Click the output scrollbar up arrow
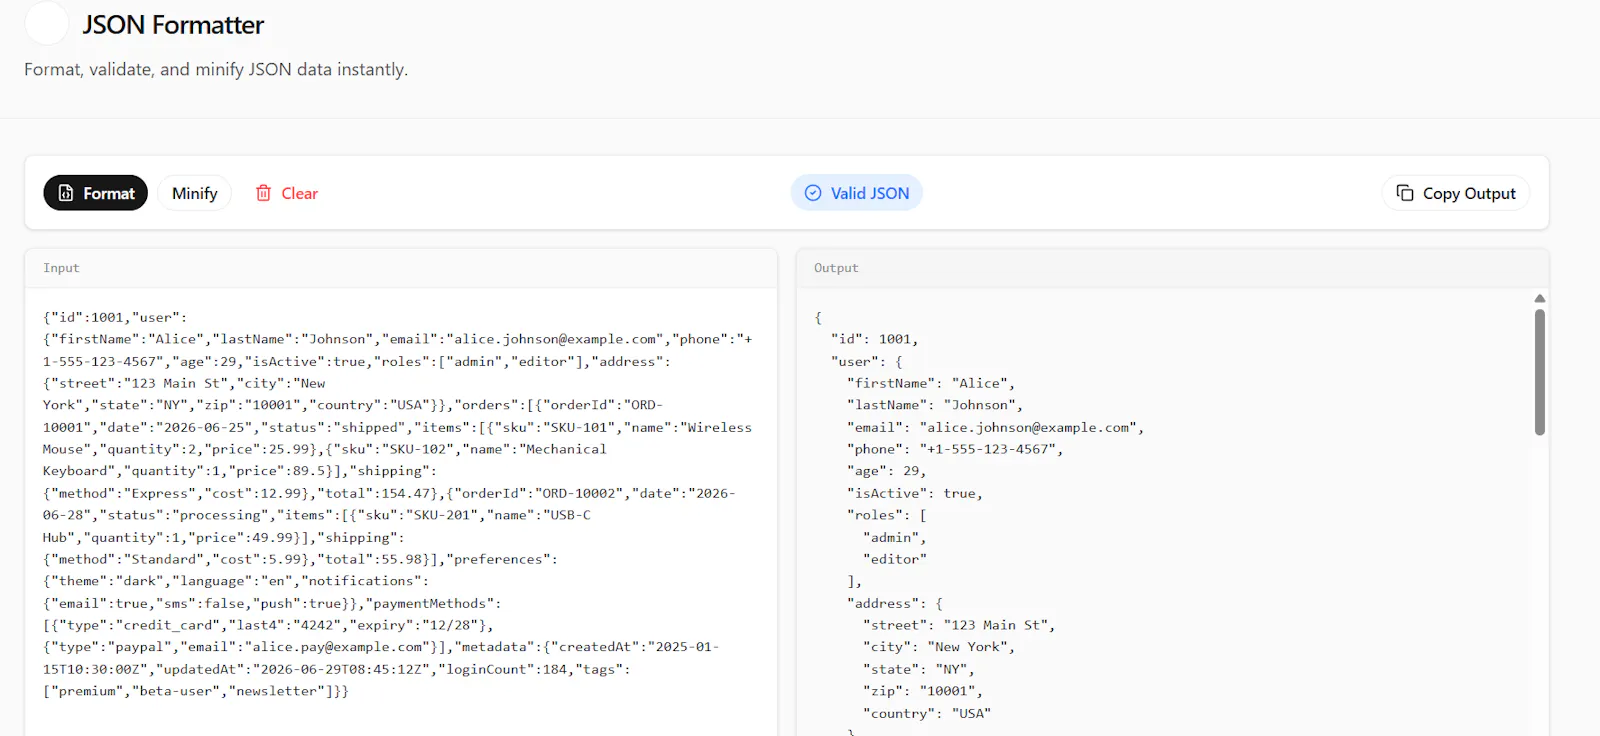This screenshot has height=736, width=1600. (x=1540, y=298)
